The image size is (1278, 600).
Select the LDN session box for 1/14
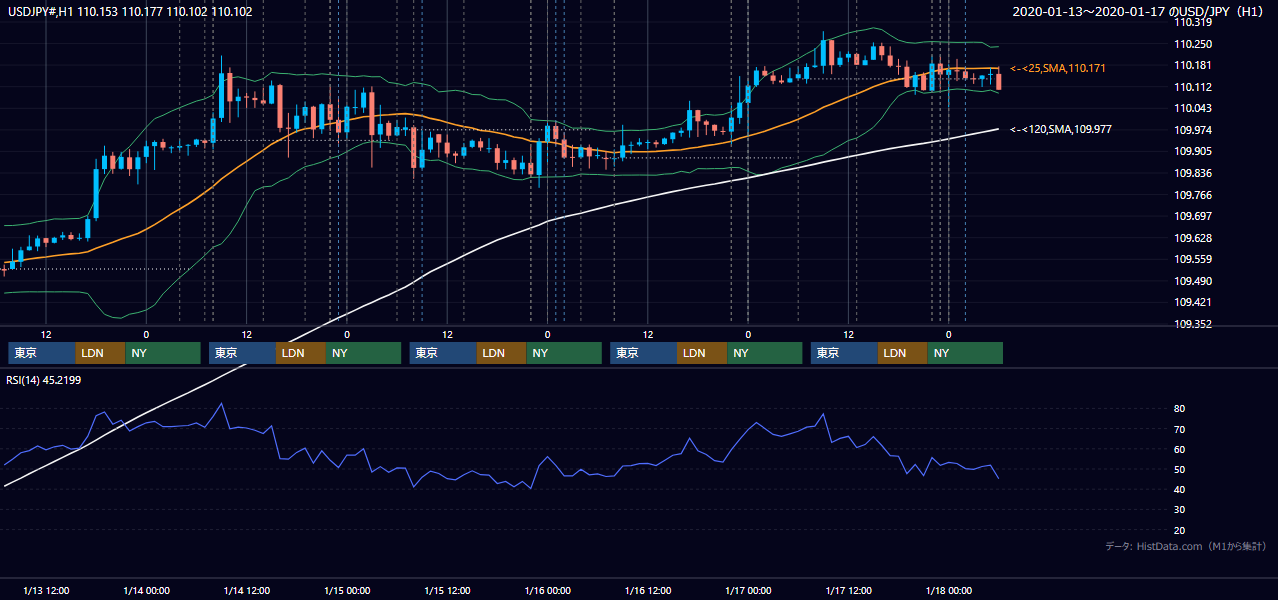click(x=301, y=353)
